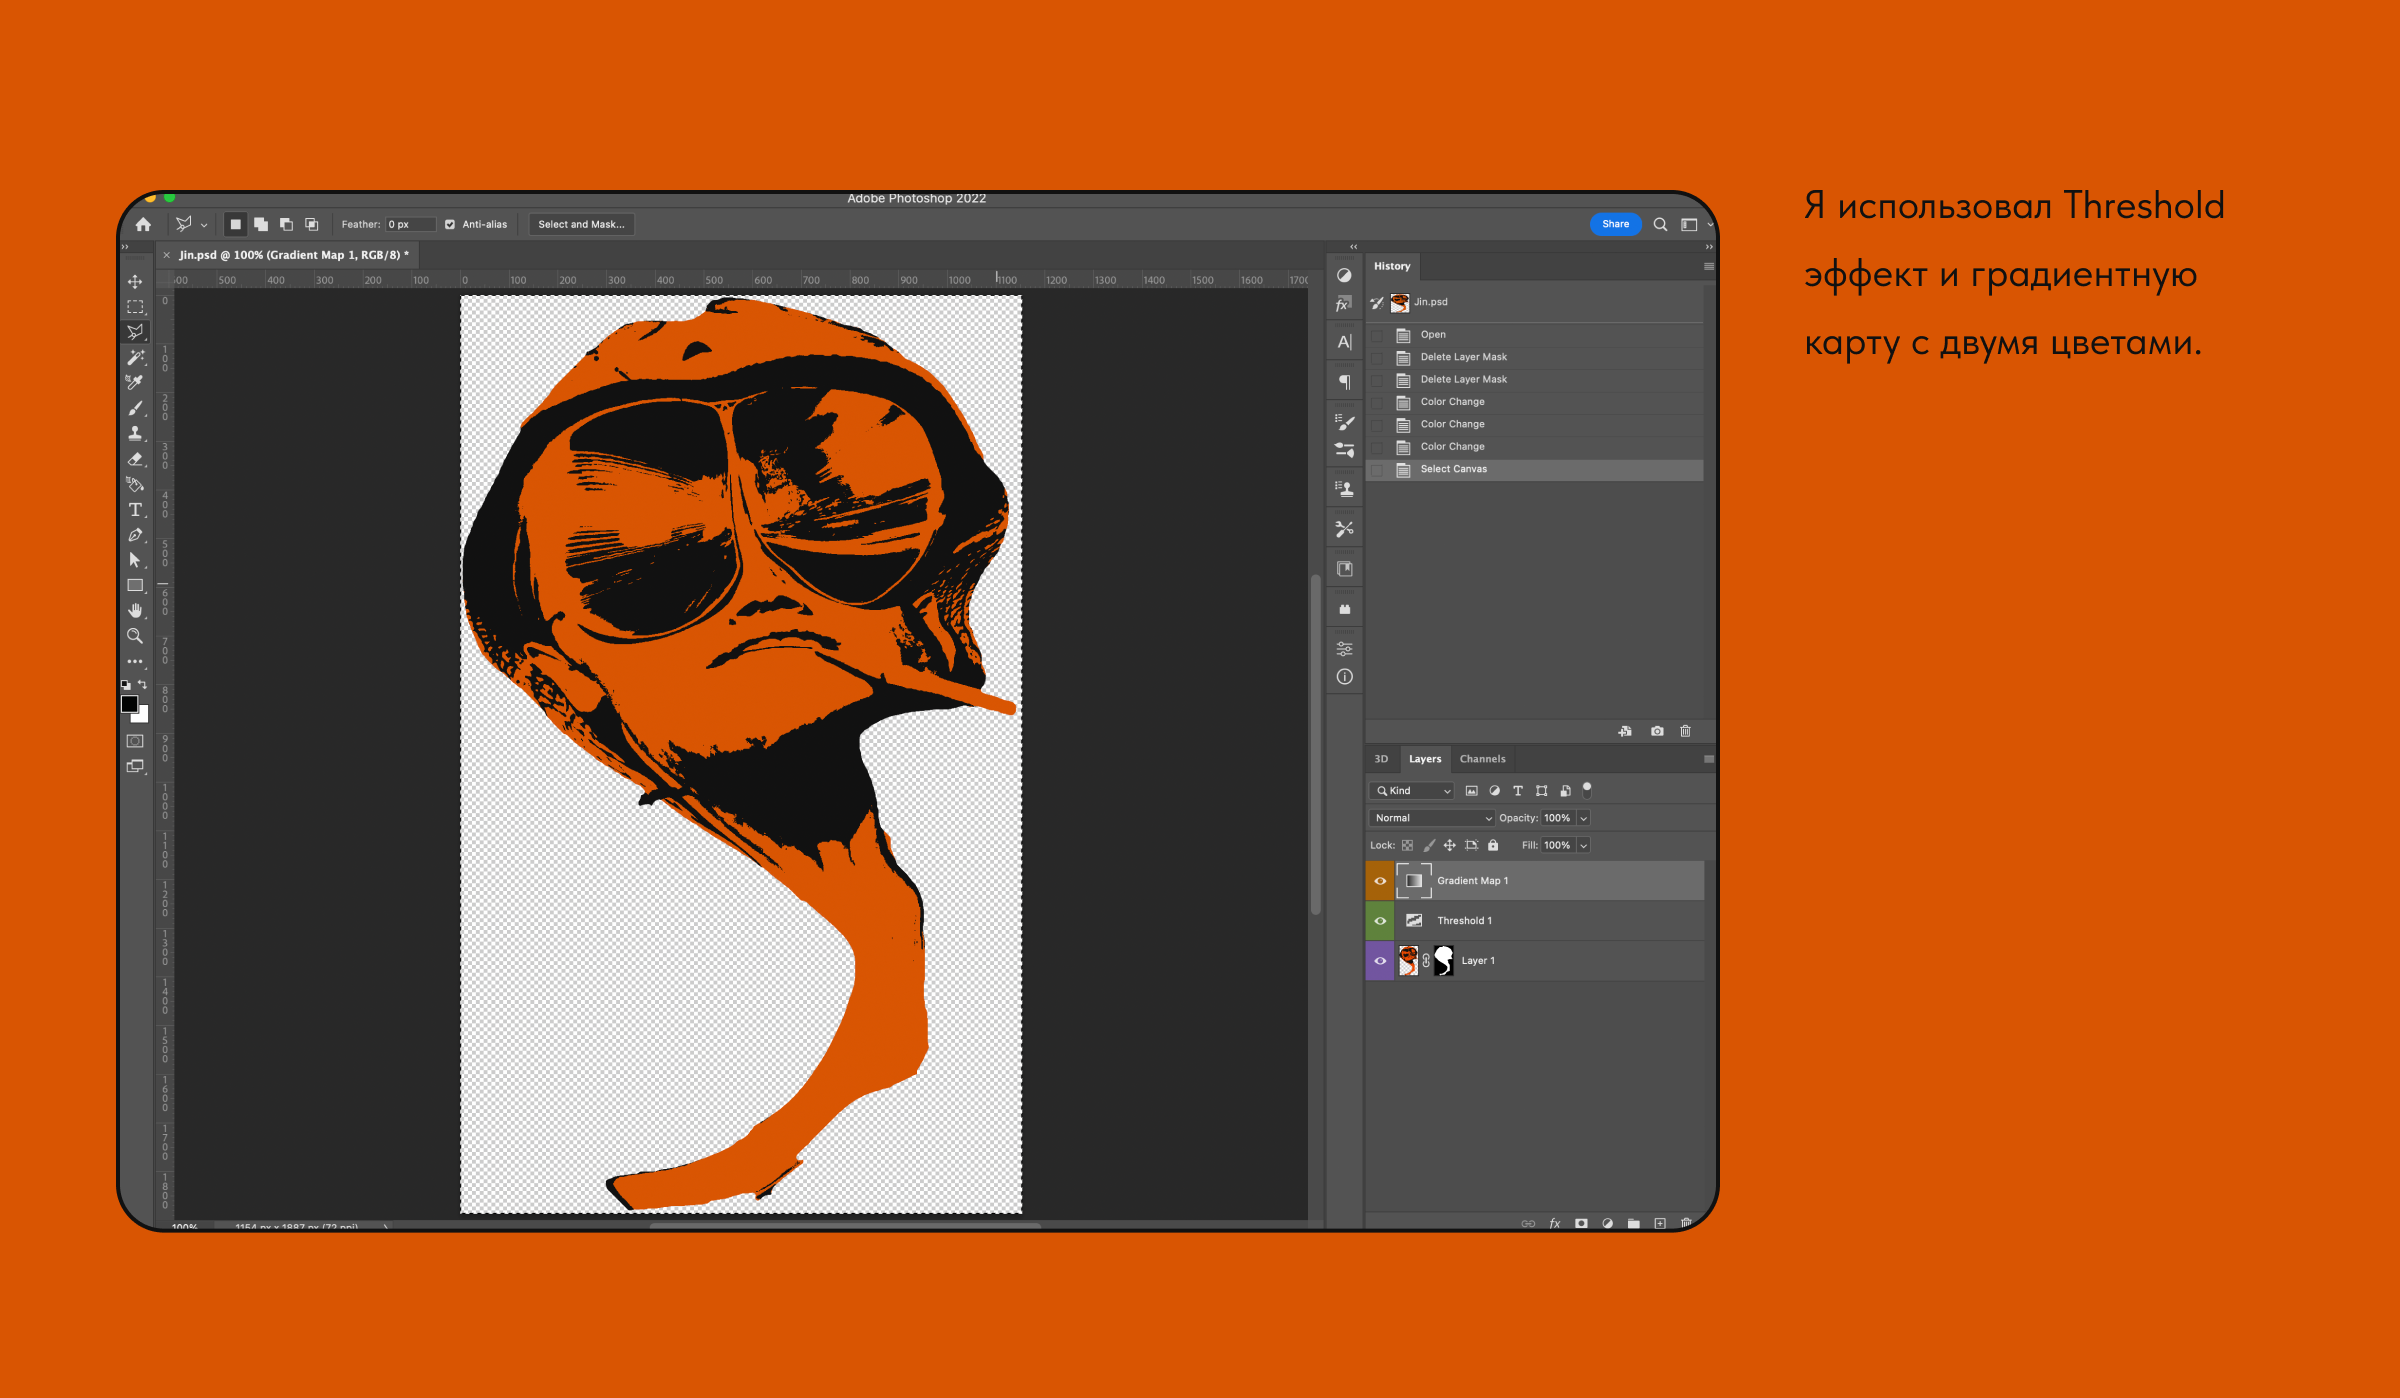
Task: Click the foreground black color swatch
Action: (x=129, y=704)
